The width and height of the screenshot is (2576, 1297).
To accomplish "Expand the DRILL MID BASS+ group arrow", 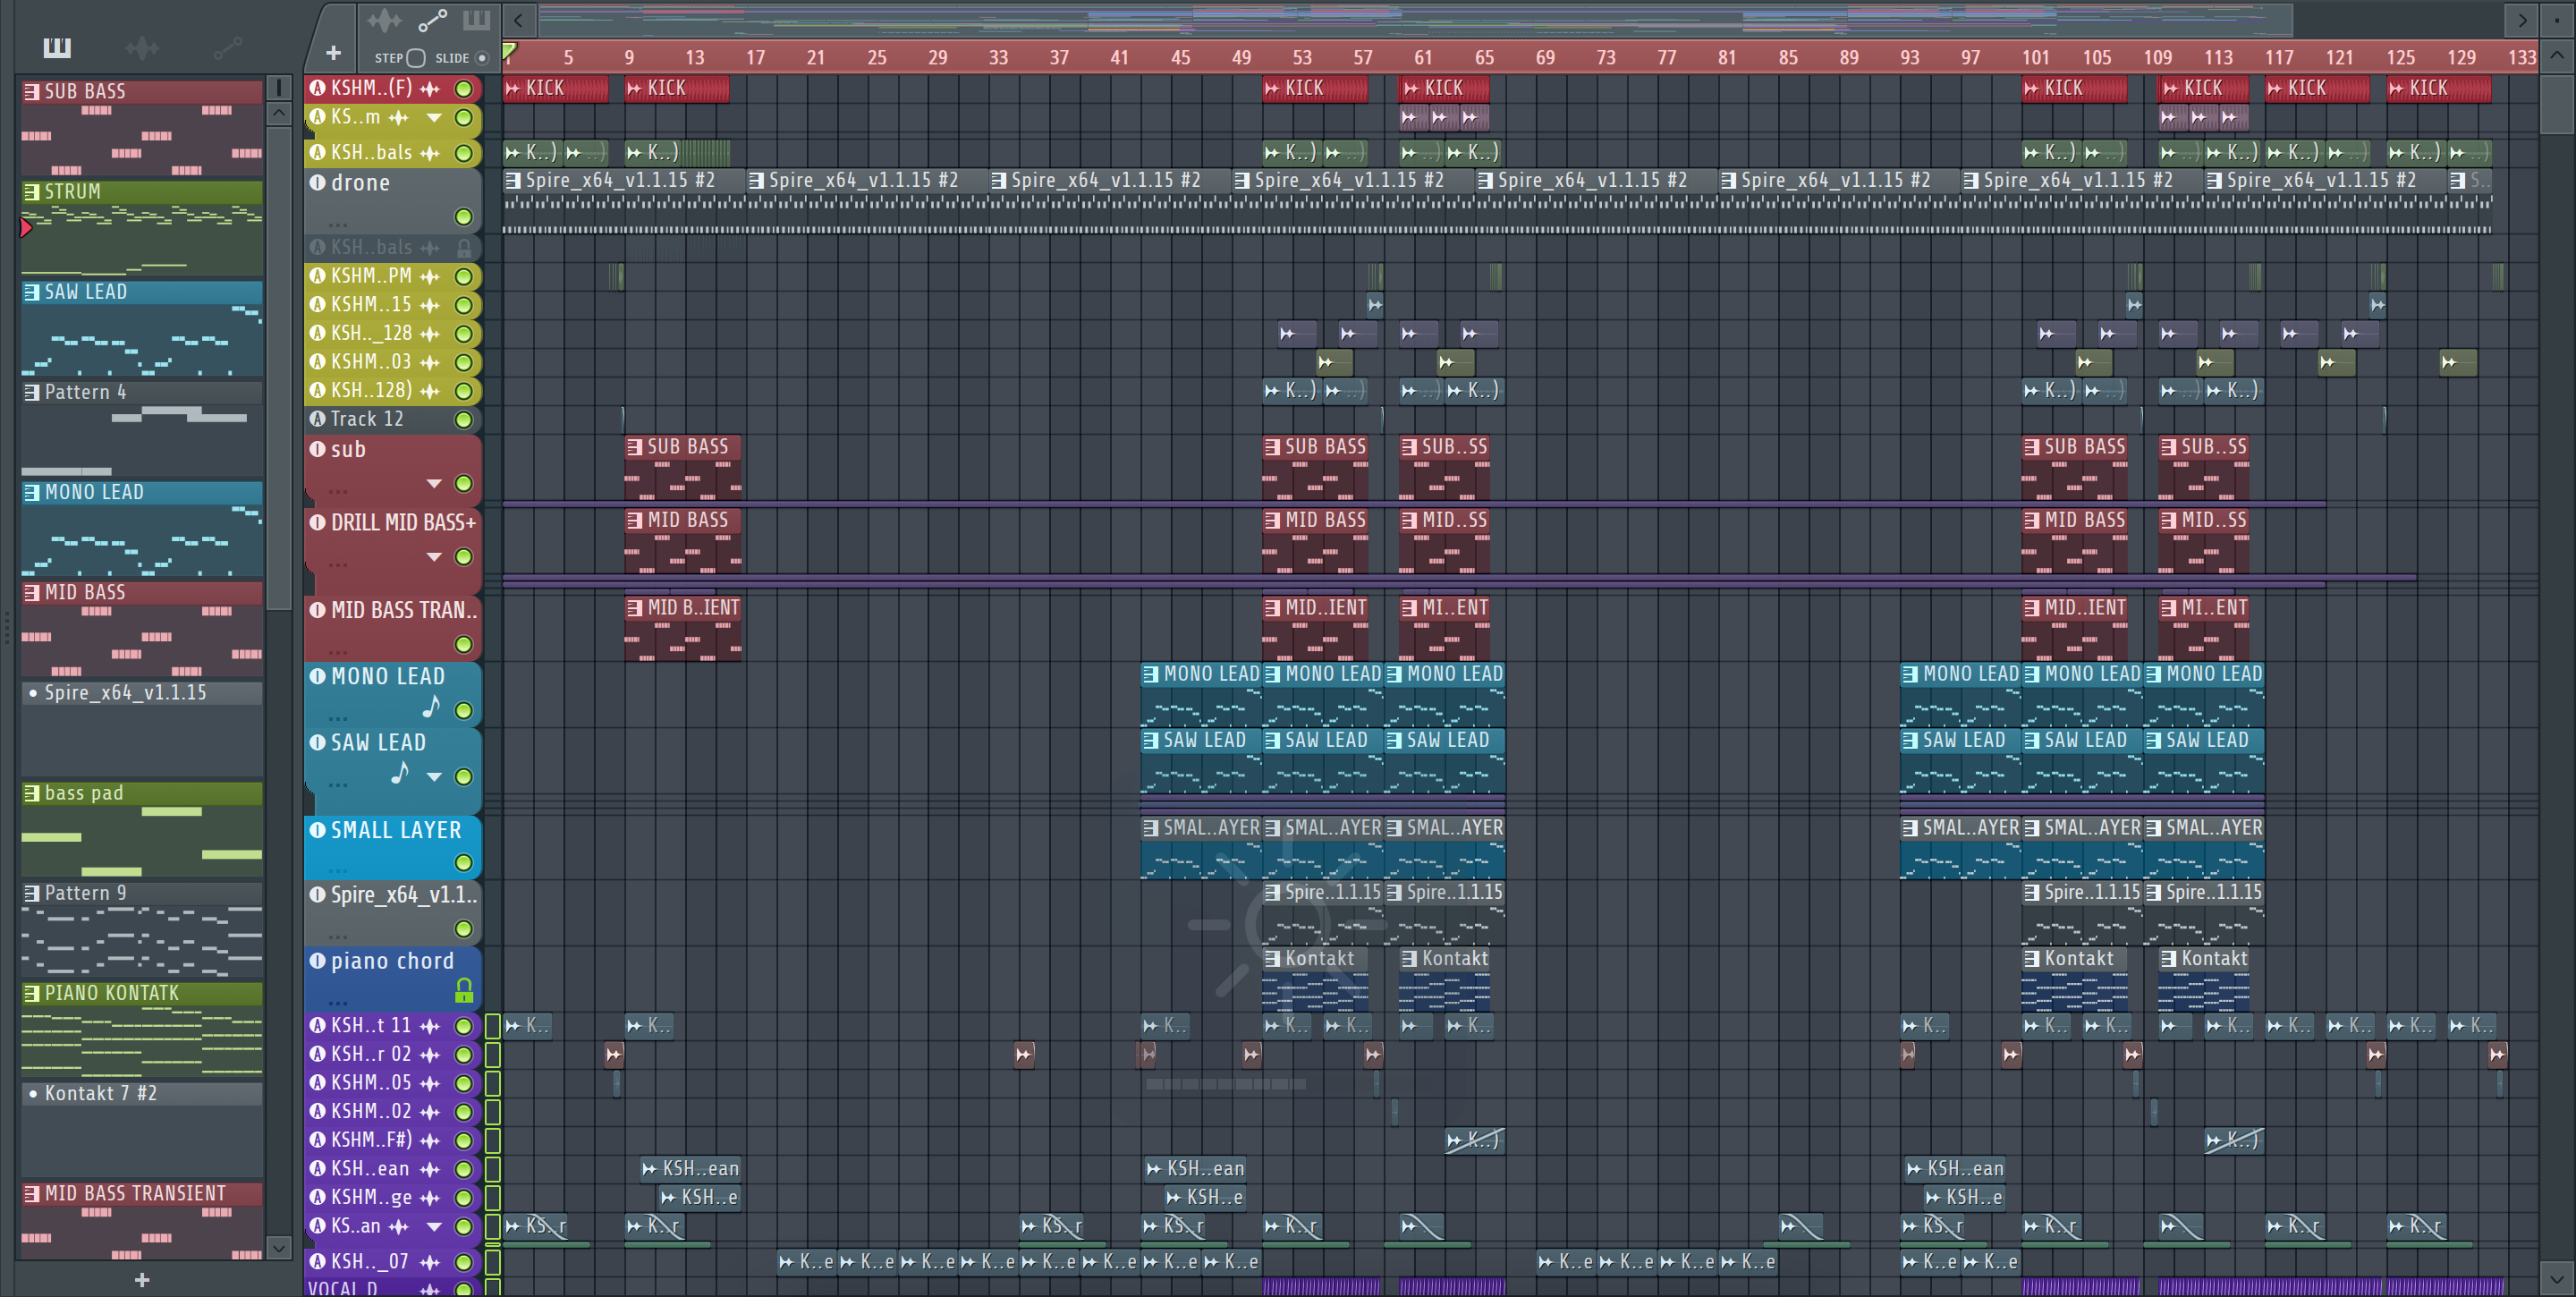I will point(434,557).
